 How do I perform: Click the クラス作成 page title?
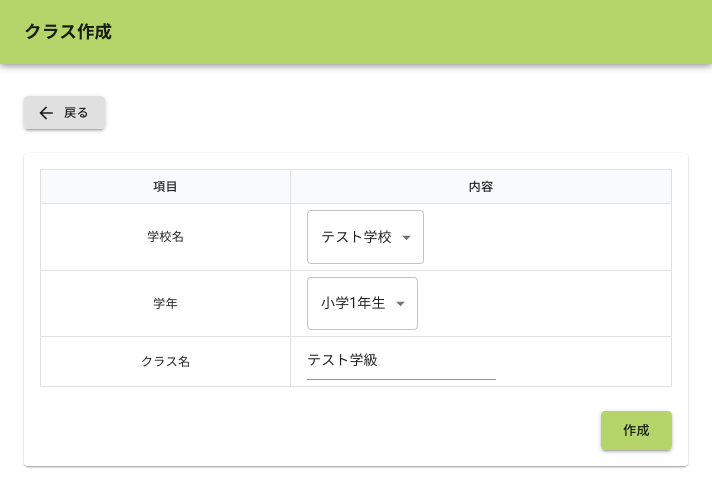point(68,32)
